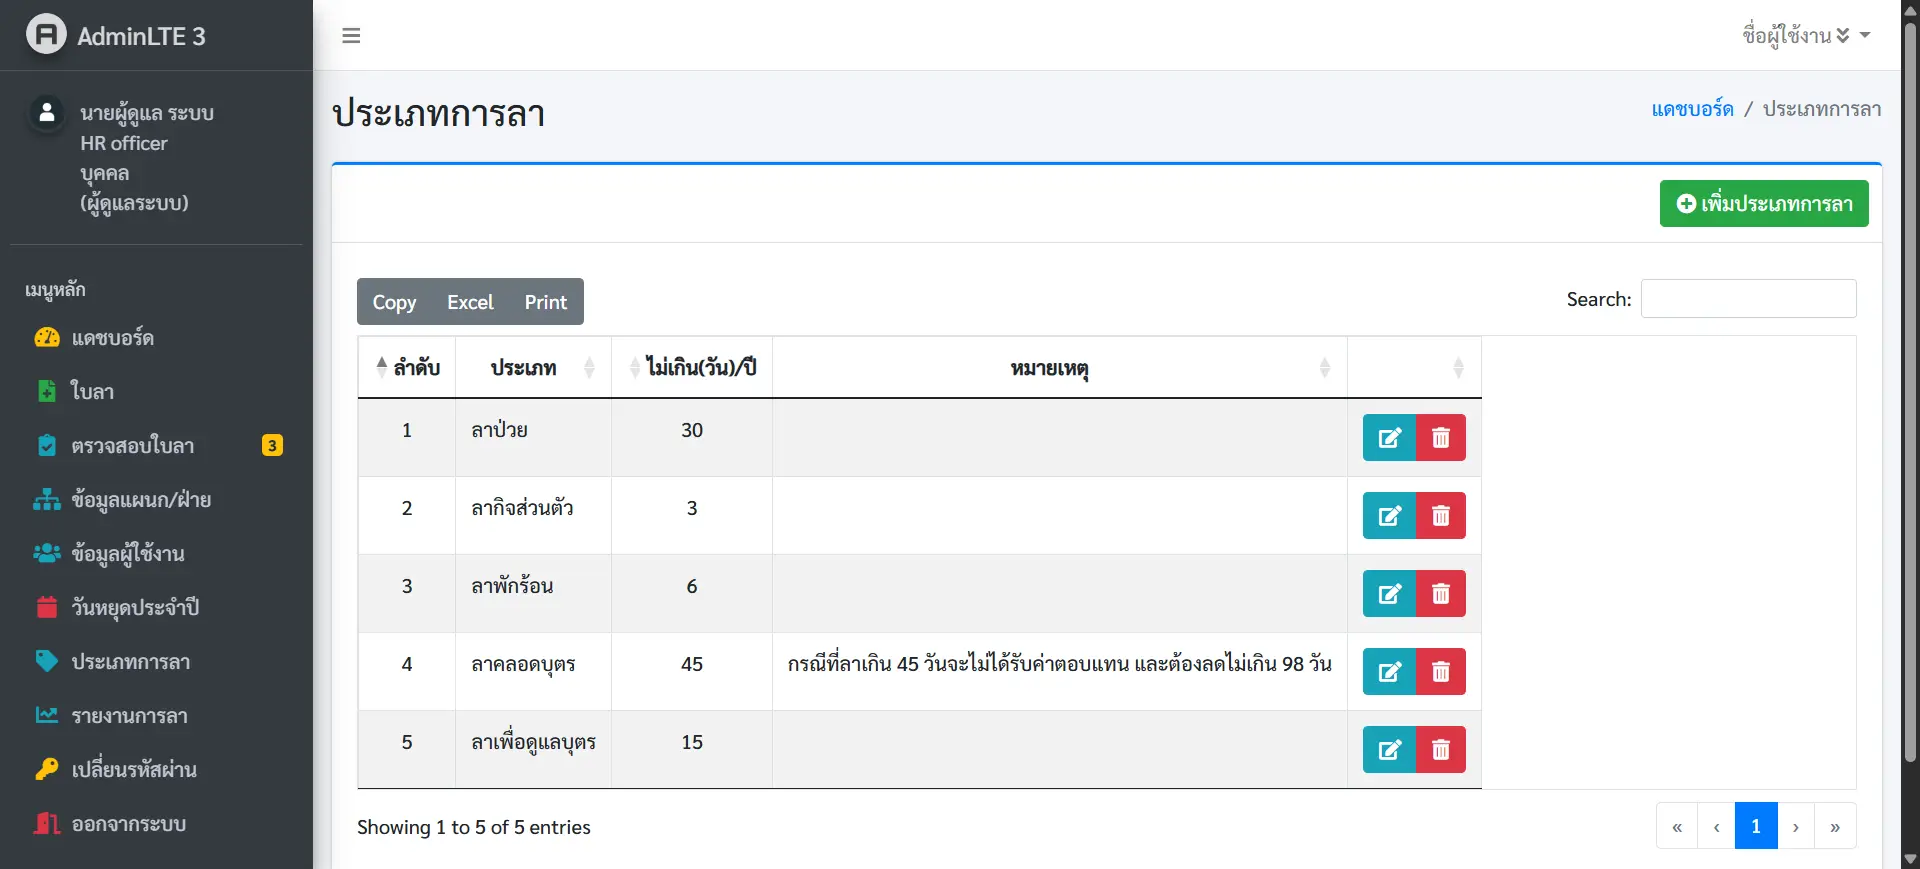Go to last page of pagination
The width and height of the screenshot is (1920, 869).
pos(1835,826)
